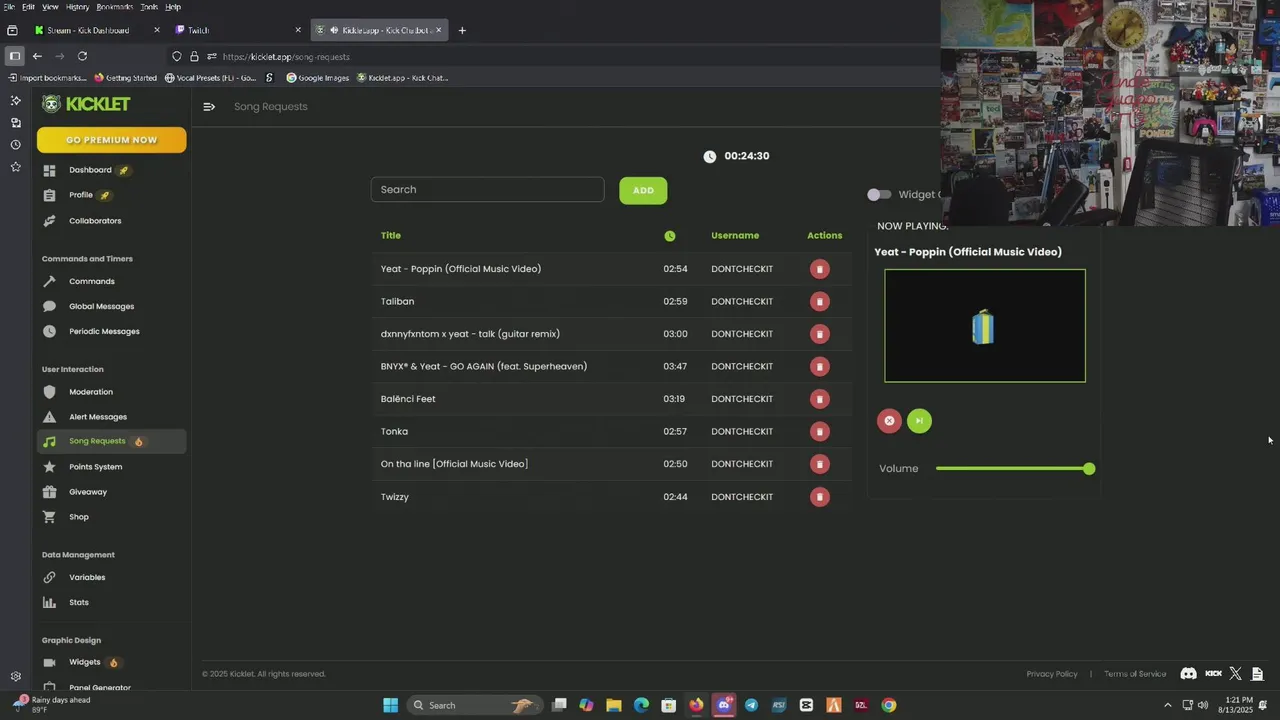This screenshot has width=1280, height=720.
Task: Sort by Username column header
Action: pyautogui.click(x=735, y=236)
